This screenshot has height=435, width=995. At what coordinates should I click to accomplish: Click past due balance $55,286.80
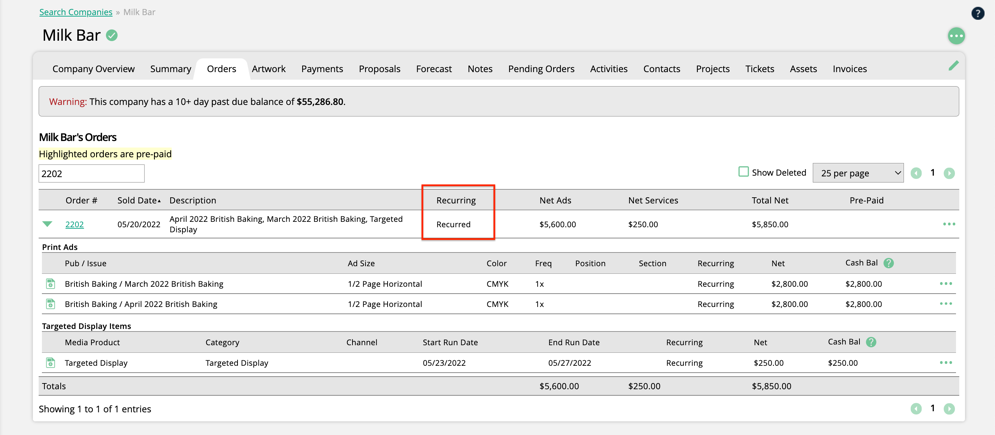(320, 101)
